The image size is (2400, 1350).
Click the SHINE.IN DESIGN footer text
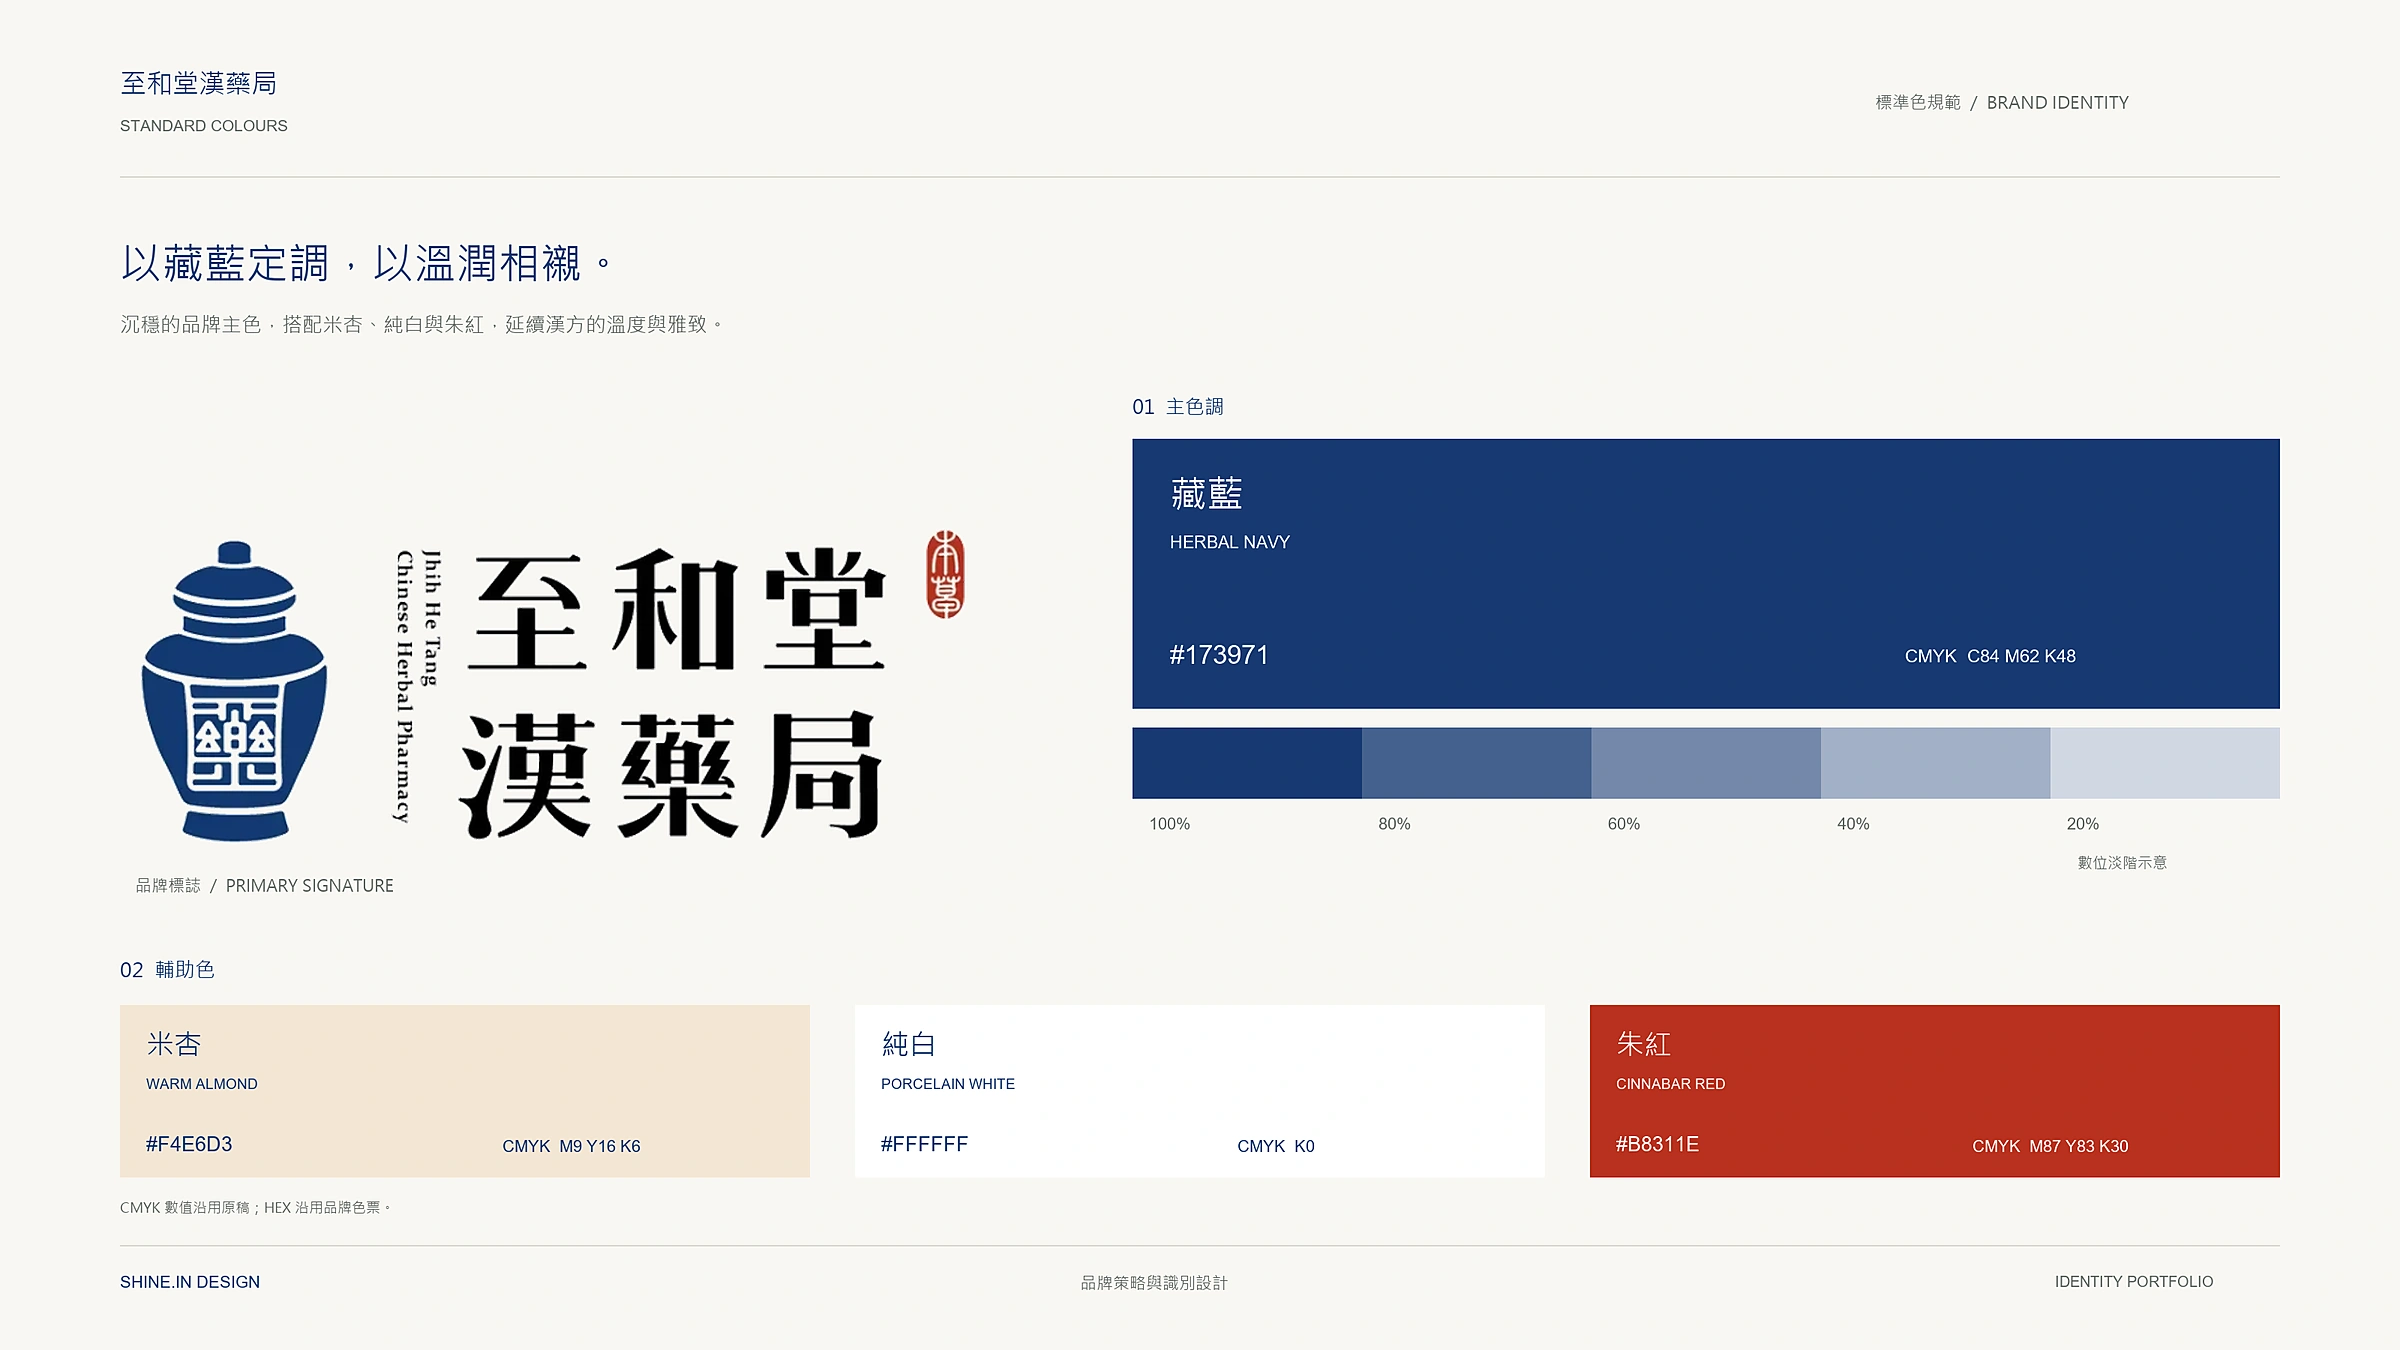click(x=190, y=1282)
